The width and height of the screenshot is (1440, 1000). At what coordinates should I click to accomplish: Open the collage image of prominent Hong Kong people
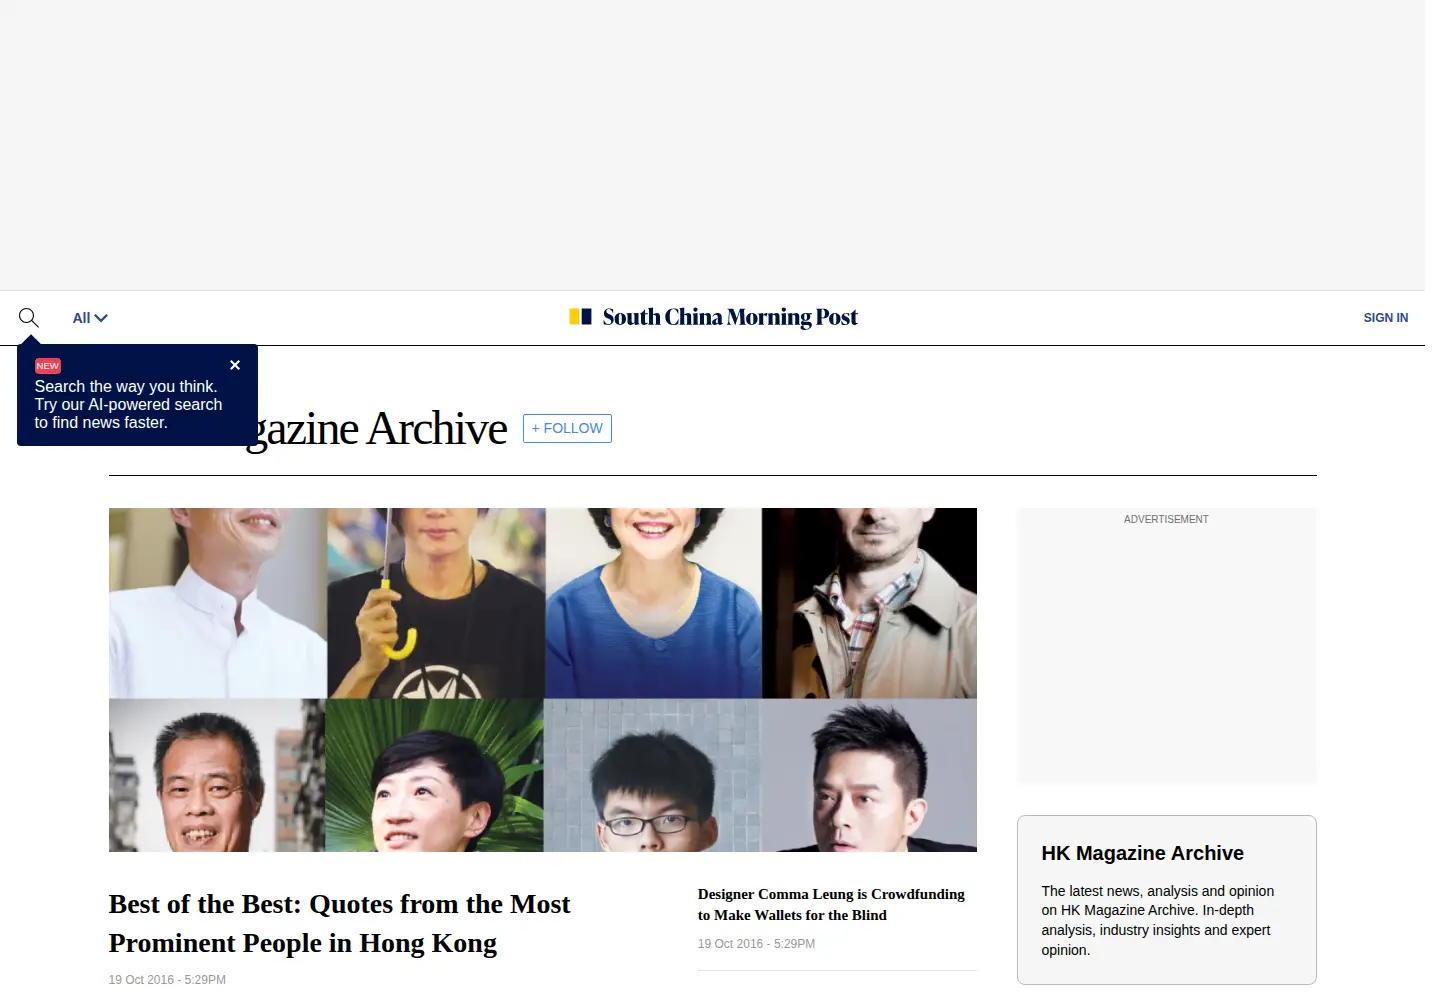click(x=543, y=680)
